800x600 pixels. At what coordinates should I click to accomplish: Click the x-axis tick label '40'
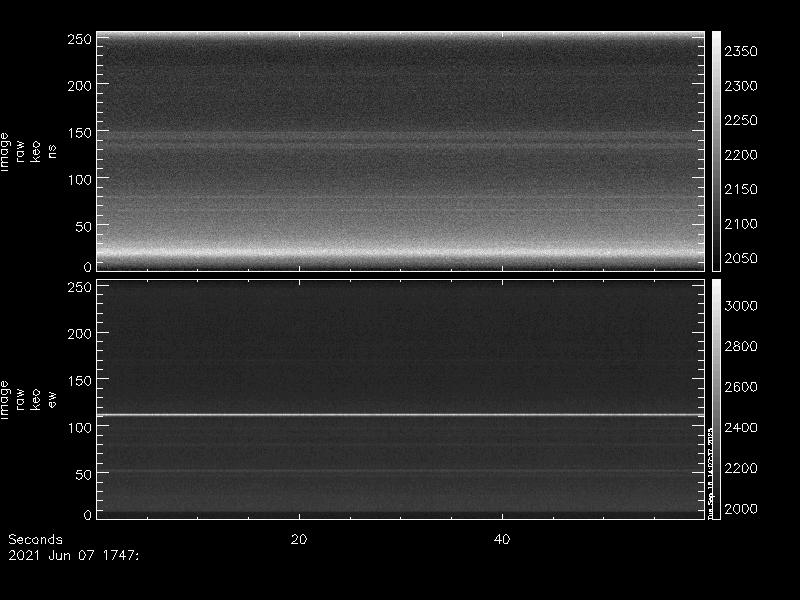503,539
